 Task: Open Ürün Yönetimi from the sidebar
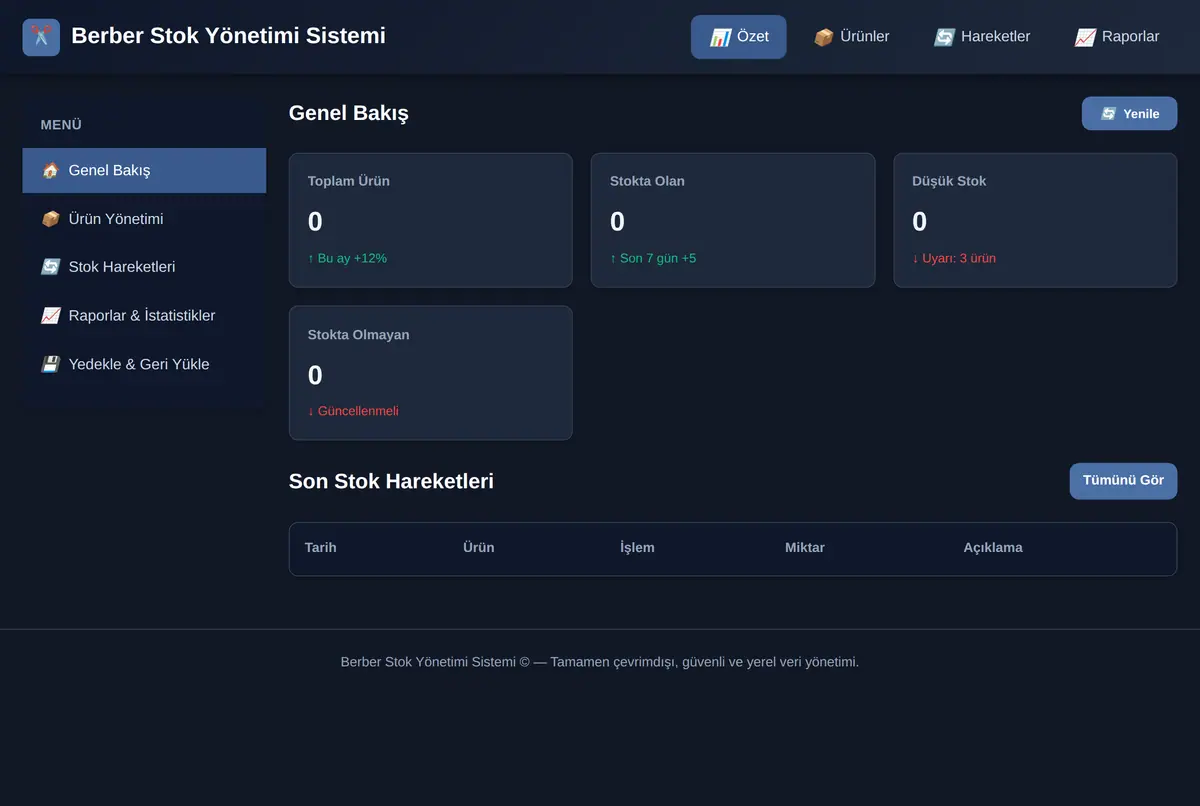pyautogui.click(x=144, y=219)
